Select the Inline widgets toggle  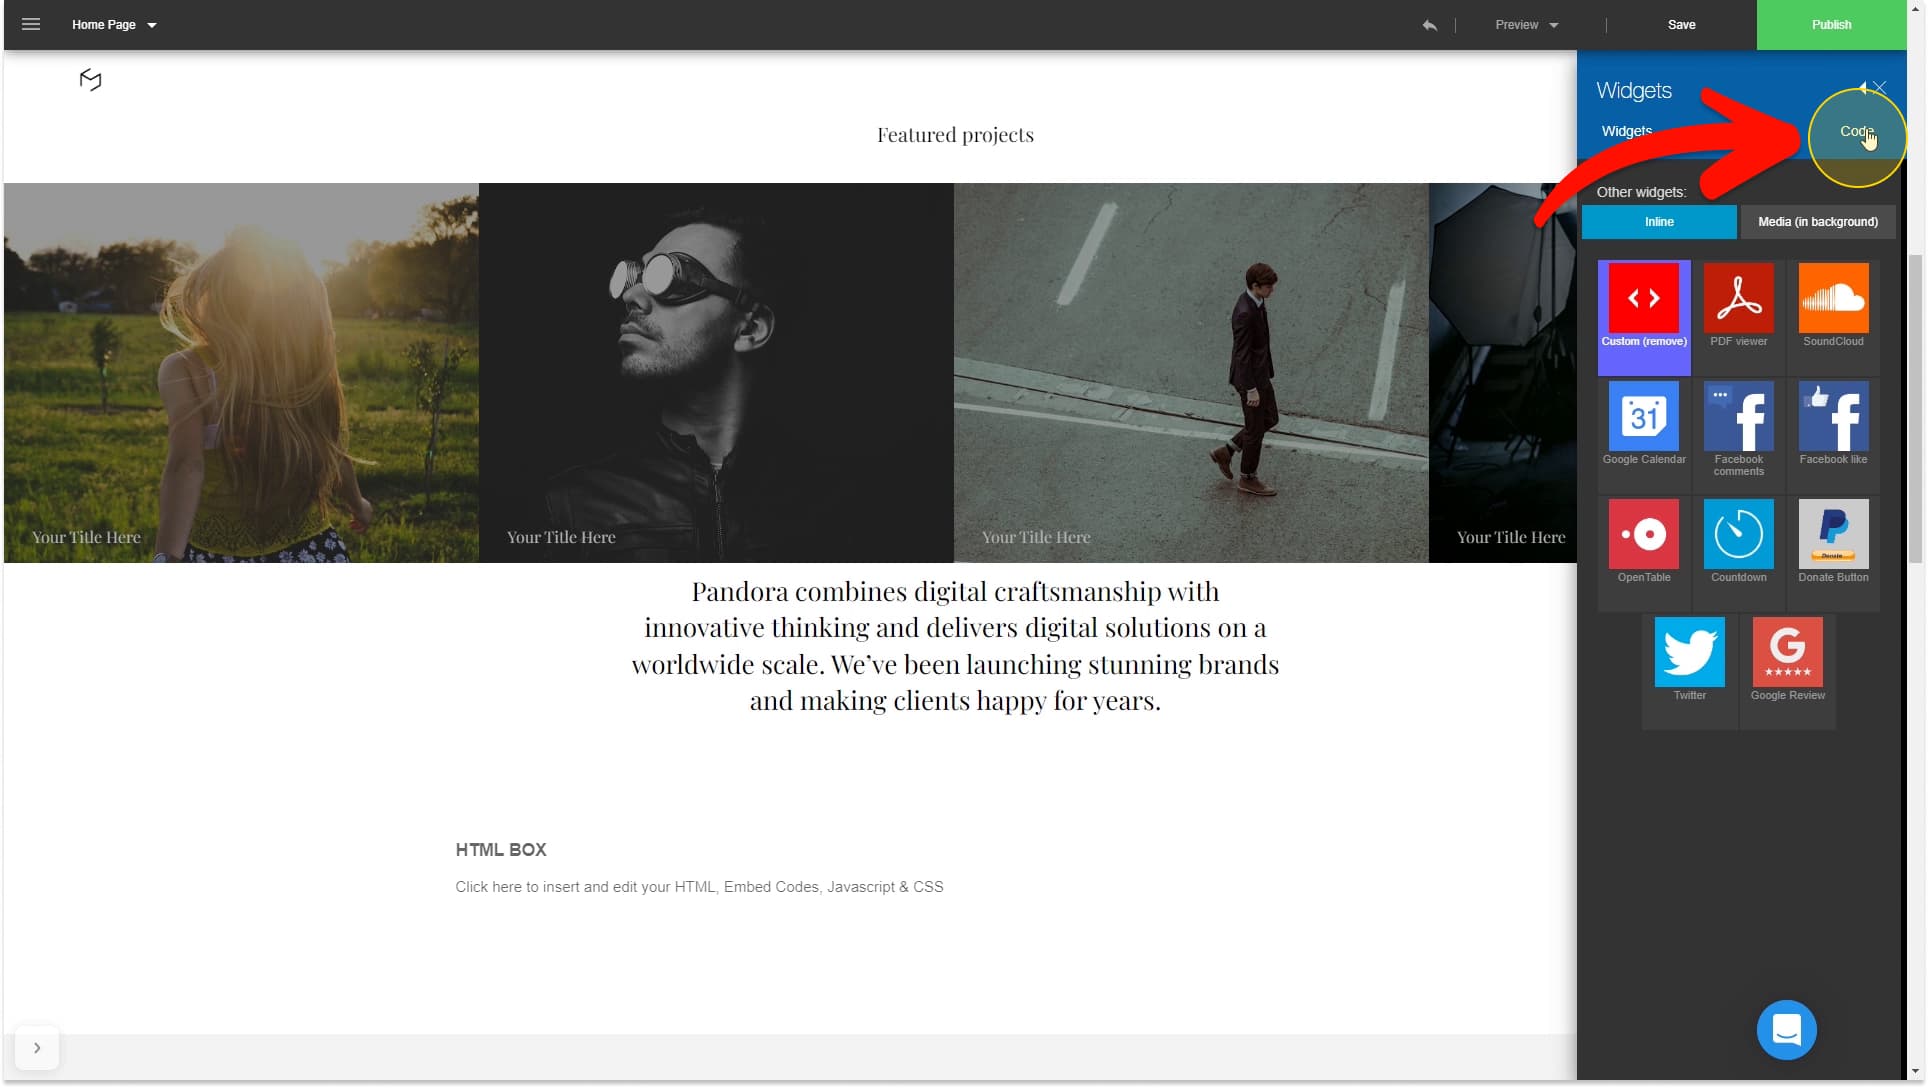click(x=1659, y=222)
